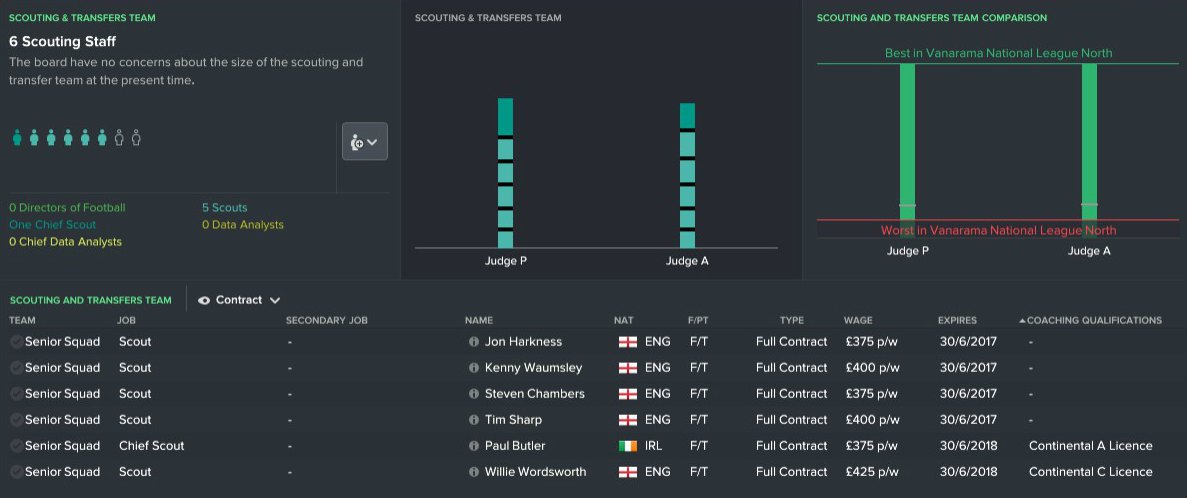Open Willie Wordsworth's profile name link
This screenshot has height=498, width=1187.
click(535, 472)
